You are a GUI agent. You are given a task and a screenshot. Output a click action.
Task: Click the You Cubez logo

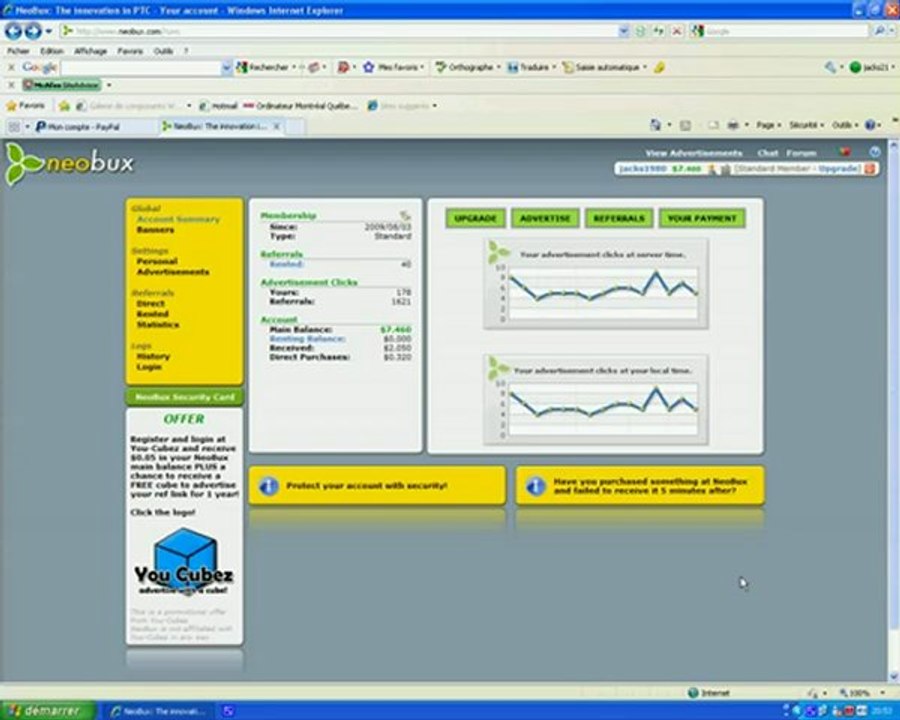pyautogui.click(x=184, y=562)
